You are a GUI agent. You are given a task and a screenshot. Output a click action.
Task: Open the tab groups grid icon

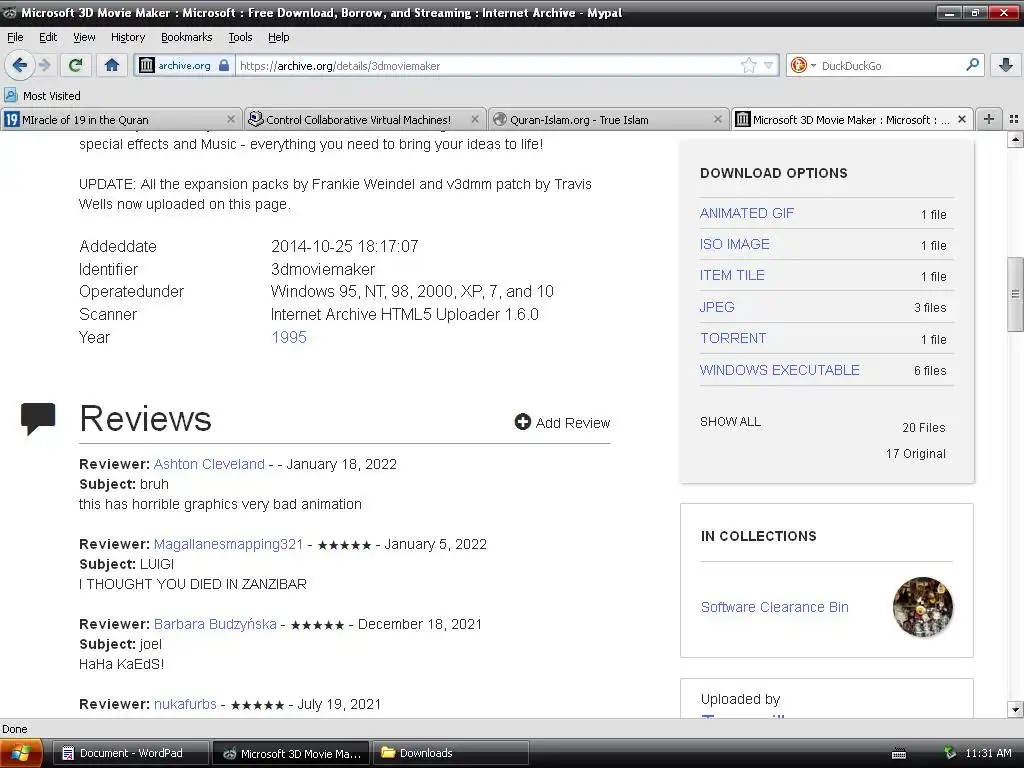[x=1014, y=119]
